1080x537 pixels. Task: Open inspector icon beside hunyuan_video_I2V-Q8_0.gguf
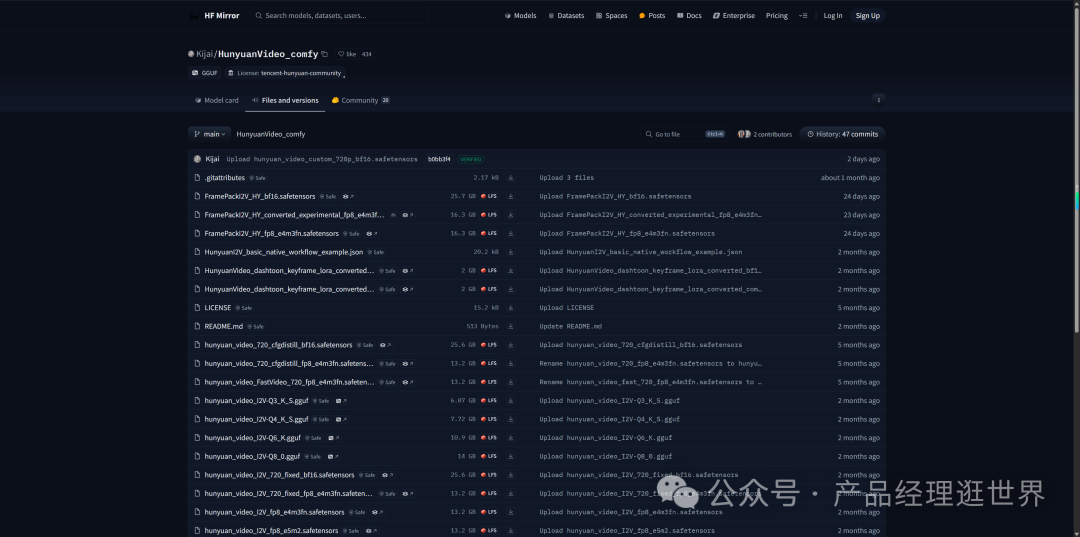(333, 456)
